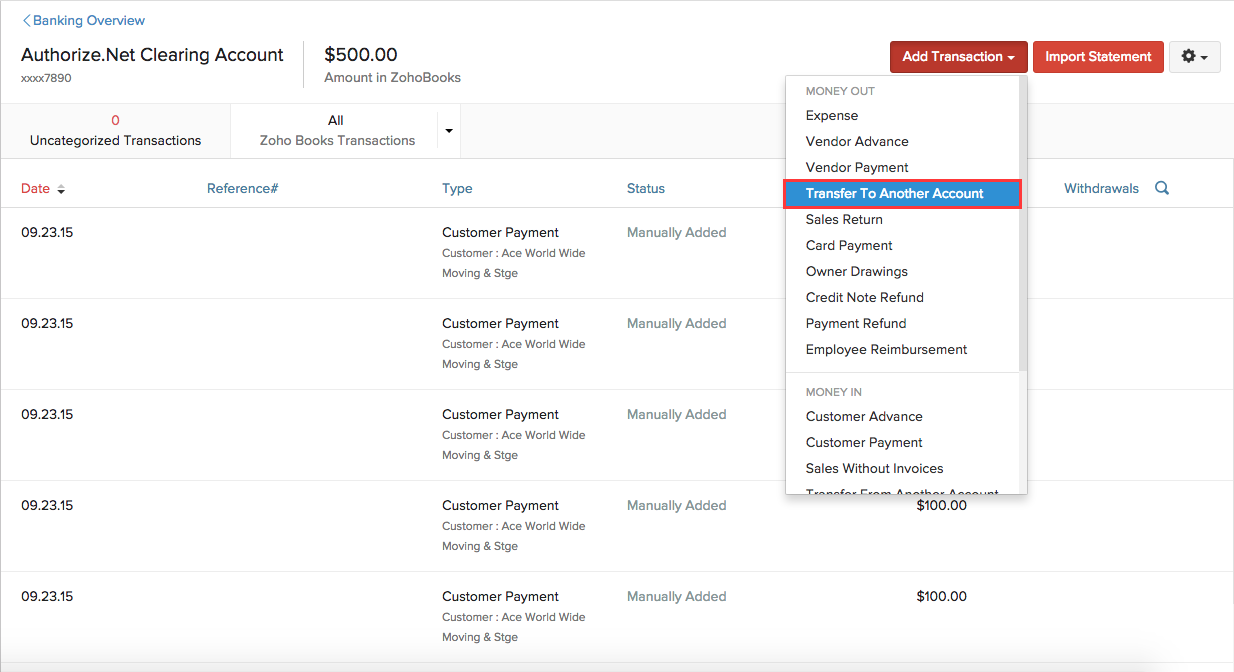Select Sales Return menu entry
Viewport: 1234px width, 672px height.
point(844,219)
